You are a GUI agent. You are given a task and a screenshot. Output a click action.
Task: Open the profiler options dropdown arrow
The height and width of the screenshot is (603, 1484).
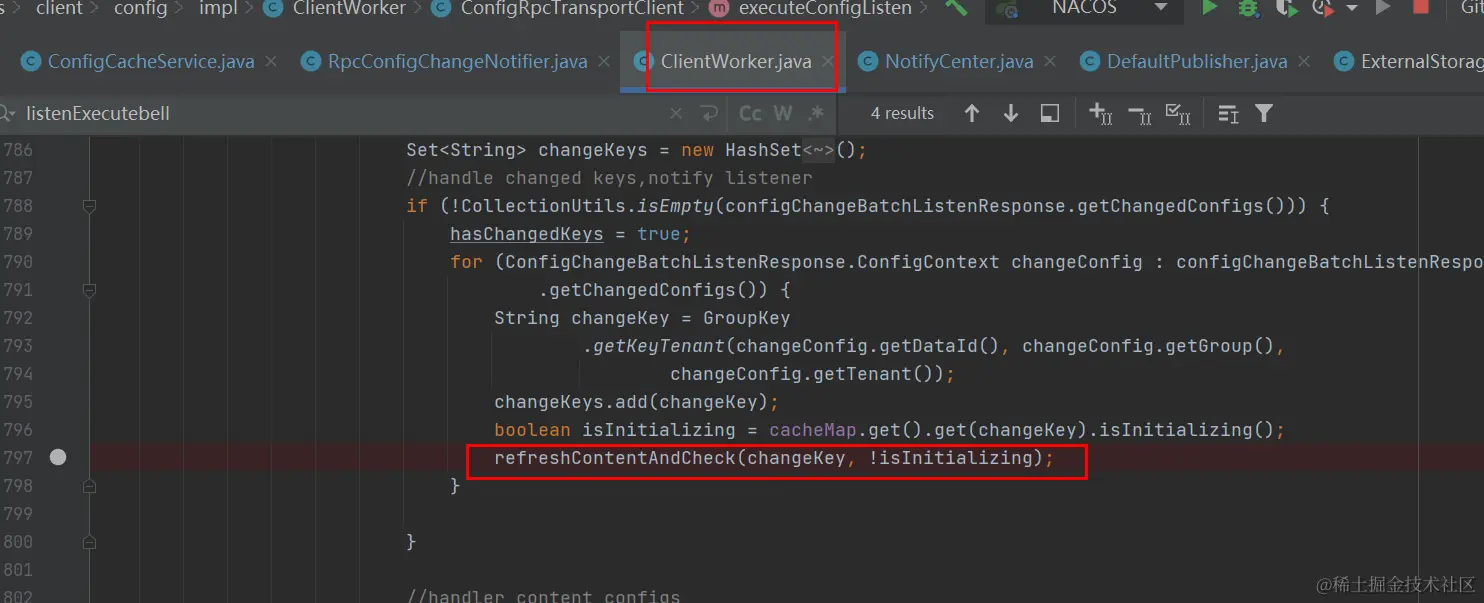(1352, 9)
